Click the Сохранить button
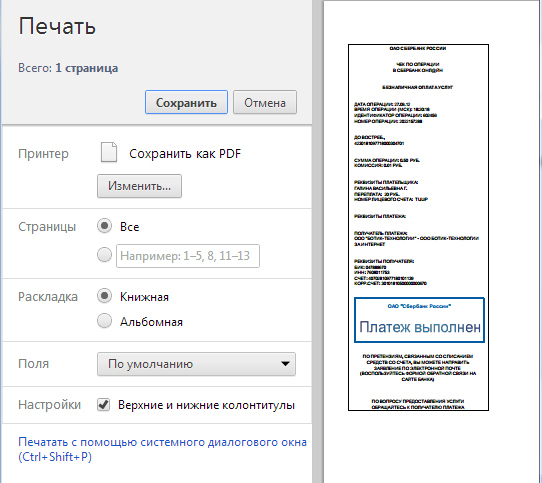This screenshot has width=542, height=483. (186, 102)
